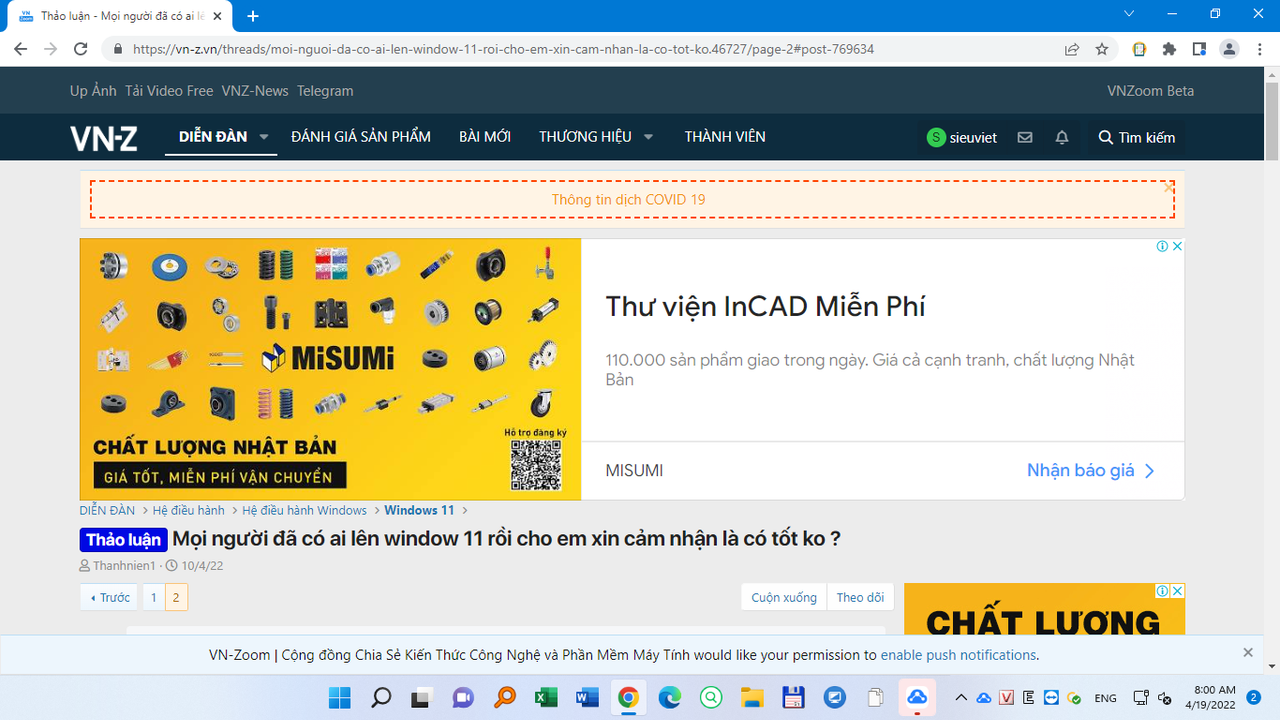Select page 2 in the pagination

[x=176, y=597]
